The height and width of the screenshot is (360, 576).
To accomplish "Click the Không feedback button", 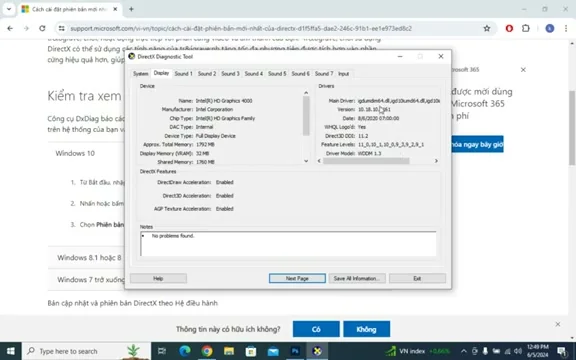I will click(x=367, y=329).
